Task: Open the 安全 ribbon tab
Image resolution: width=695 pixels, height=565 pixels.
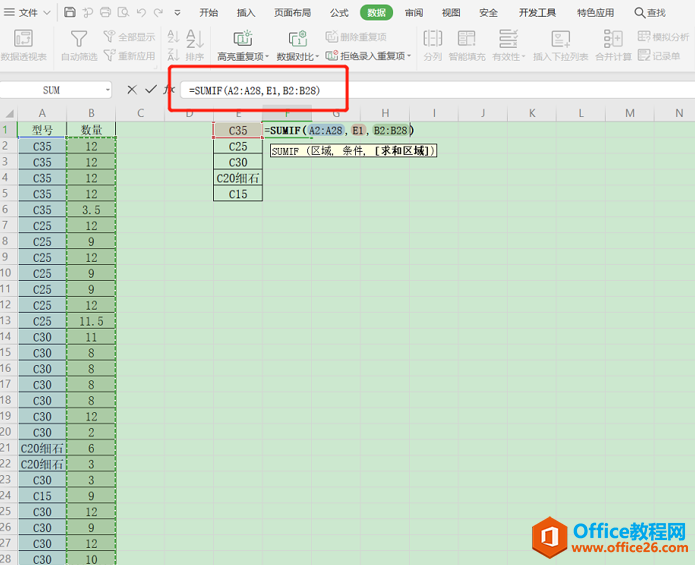Action: (488, 12)
